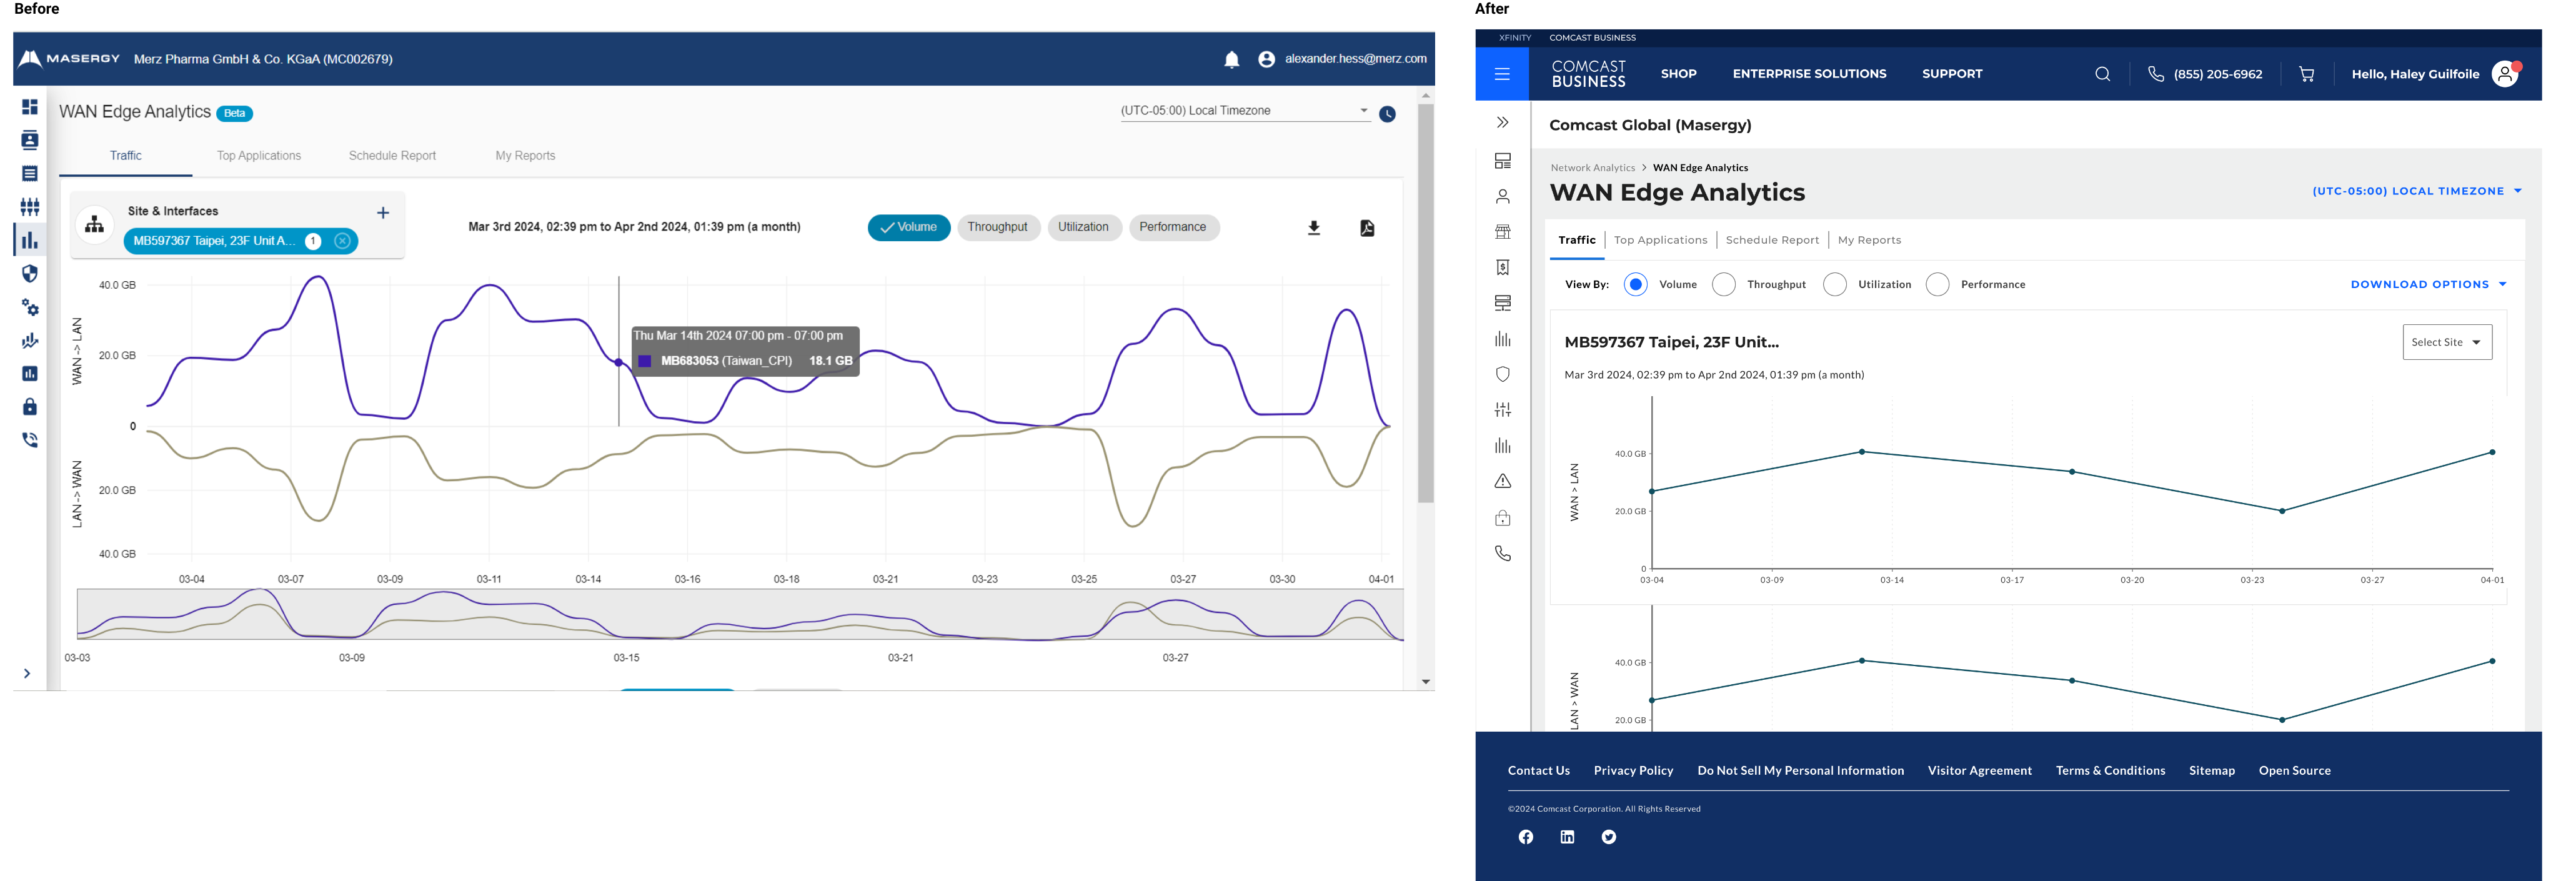Switch to Schedule Report tab in Comcast view

(1772, 240)
